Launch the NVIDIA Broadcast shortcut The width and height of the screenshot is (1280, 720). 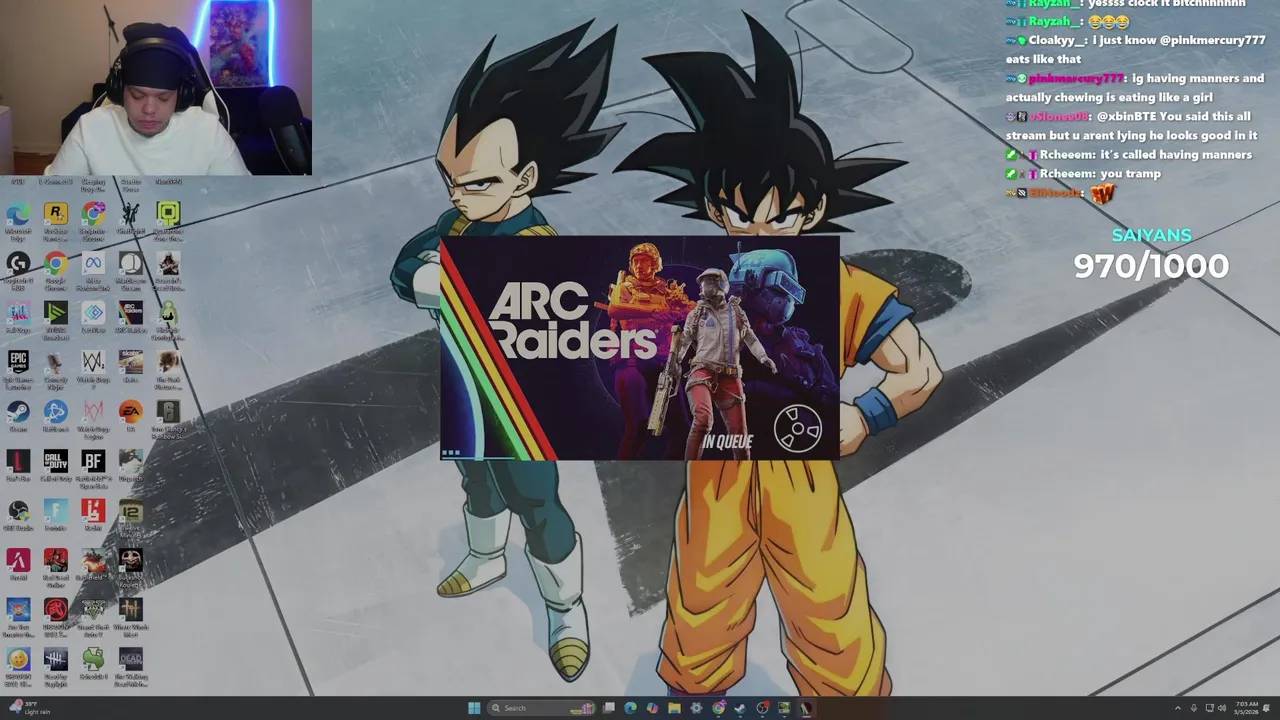point(55,321)
